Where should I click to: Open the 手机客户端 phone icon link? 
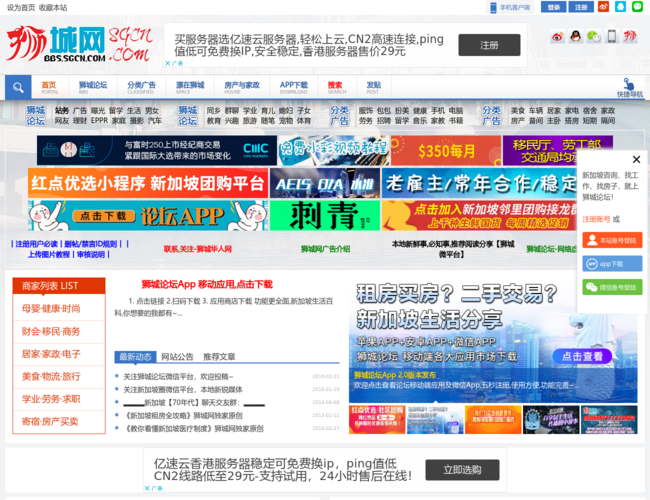[x=510, y=7]
